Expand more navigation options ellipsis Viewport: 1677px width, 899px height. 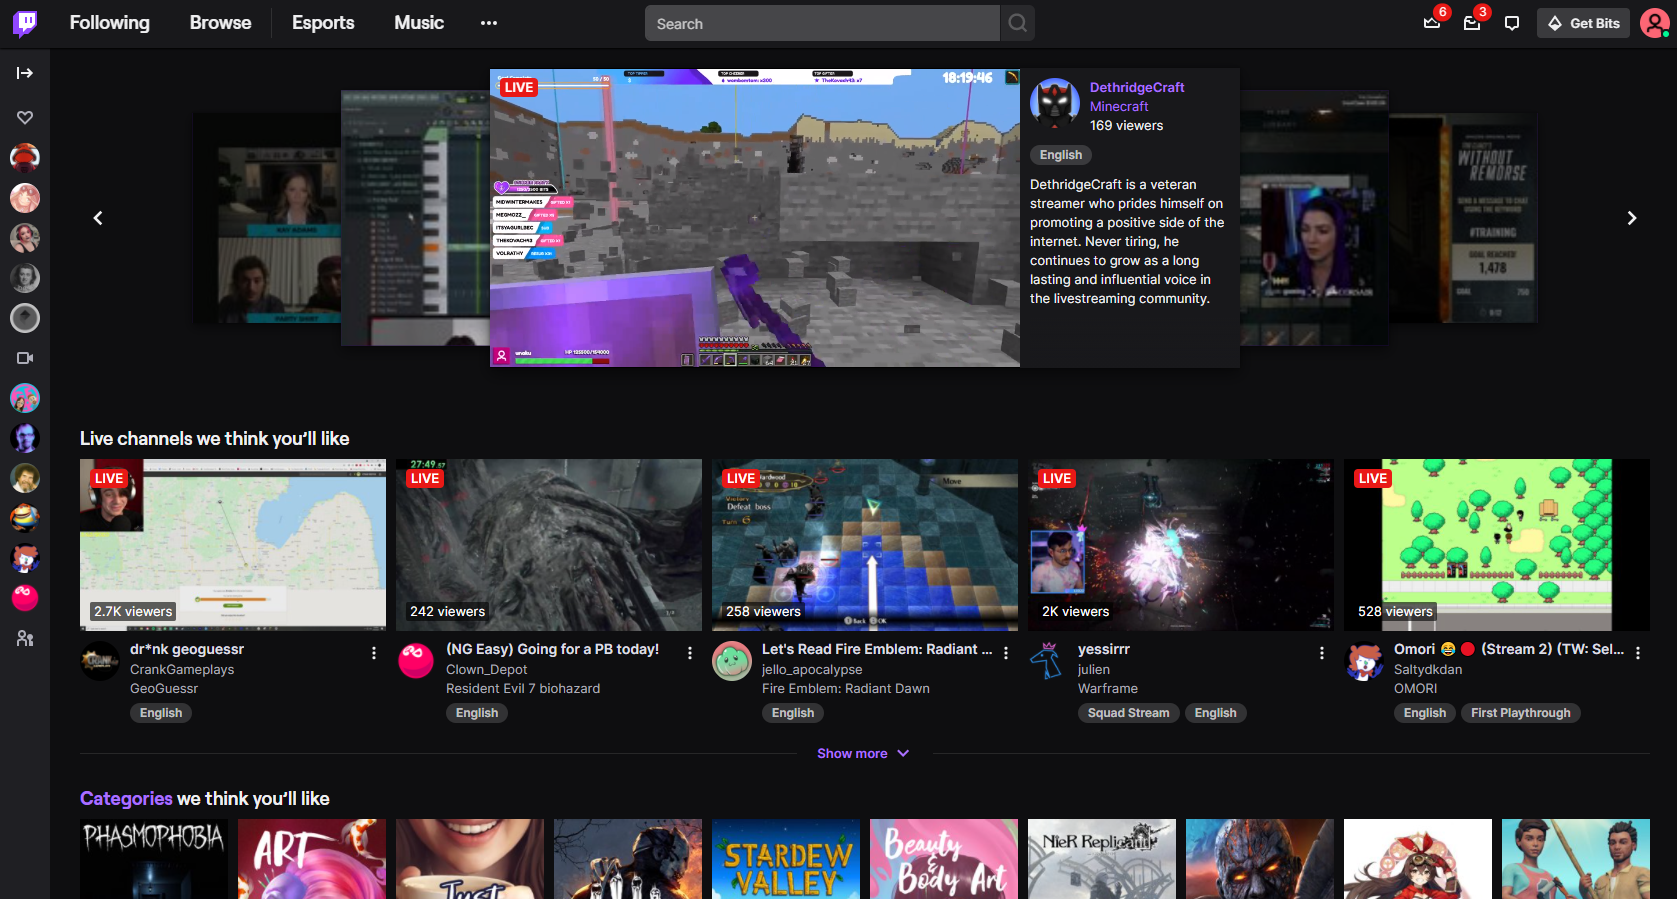coord(489,23)
